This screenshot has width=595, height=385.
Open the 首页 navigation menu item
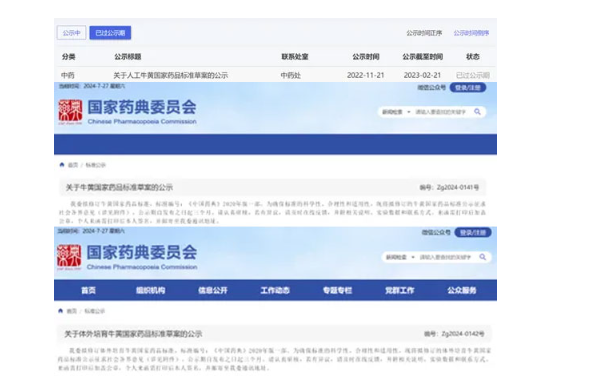click(88, 291)
